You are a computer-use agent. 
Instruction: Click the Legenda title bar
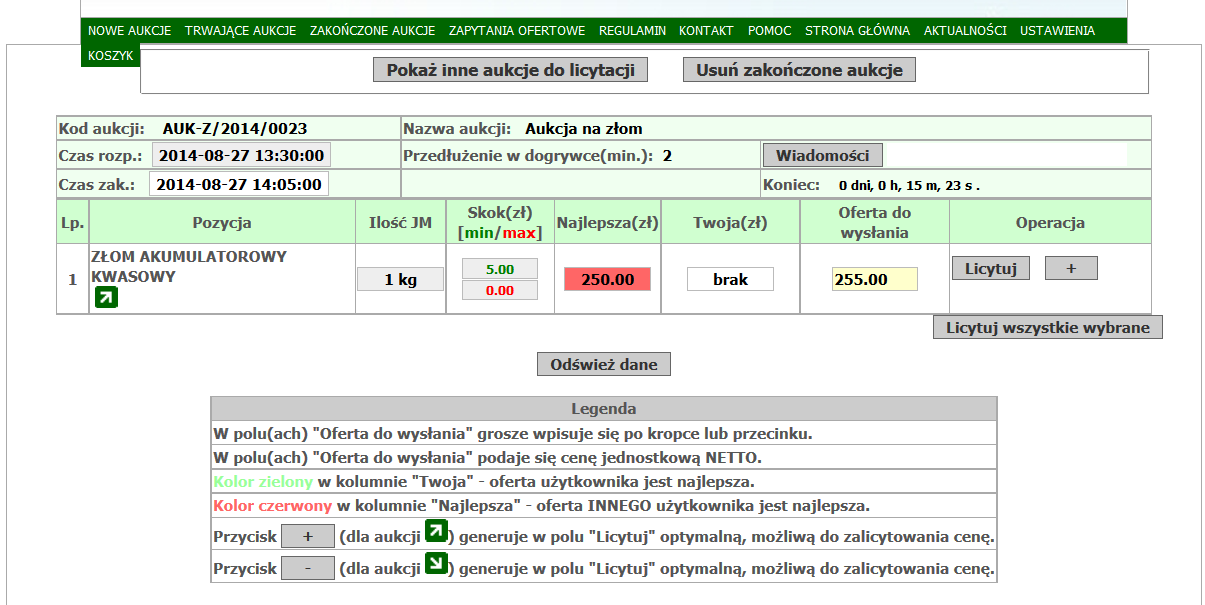[x=604, y=408]
